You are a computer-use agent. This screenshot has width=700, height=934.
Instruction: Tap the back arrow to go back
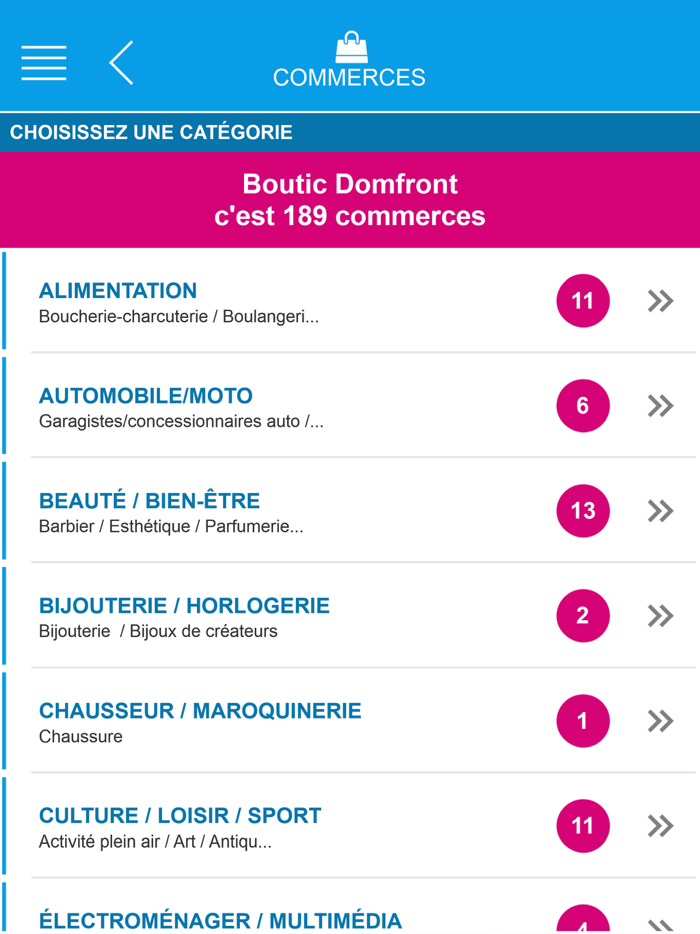(120, 62)
